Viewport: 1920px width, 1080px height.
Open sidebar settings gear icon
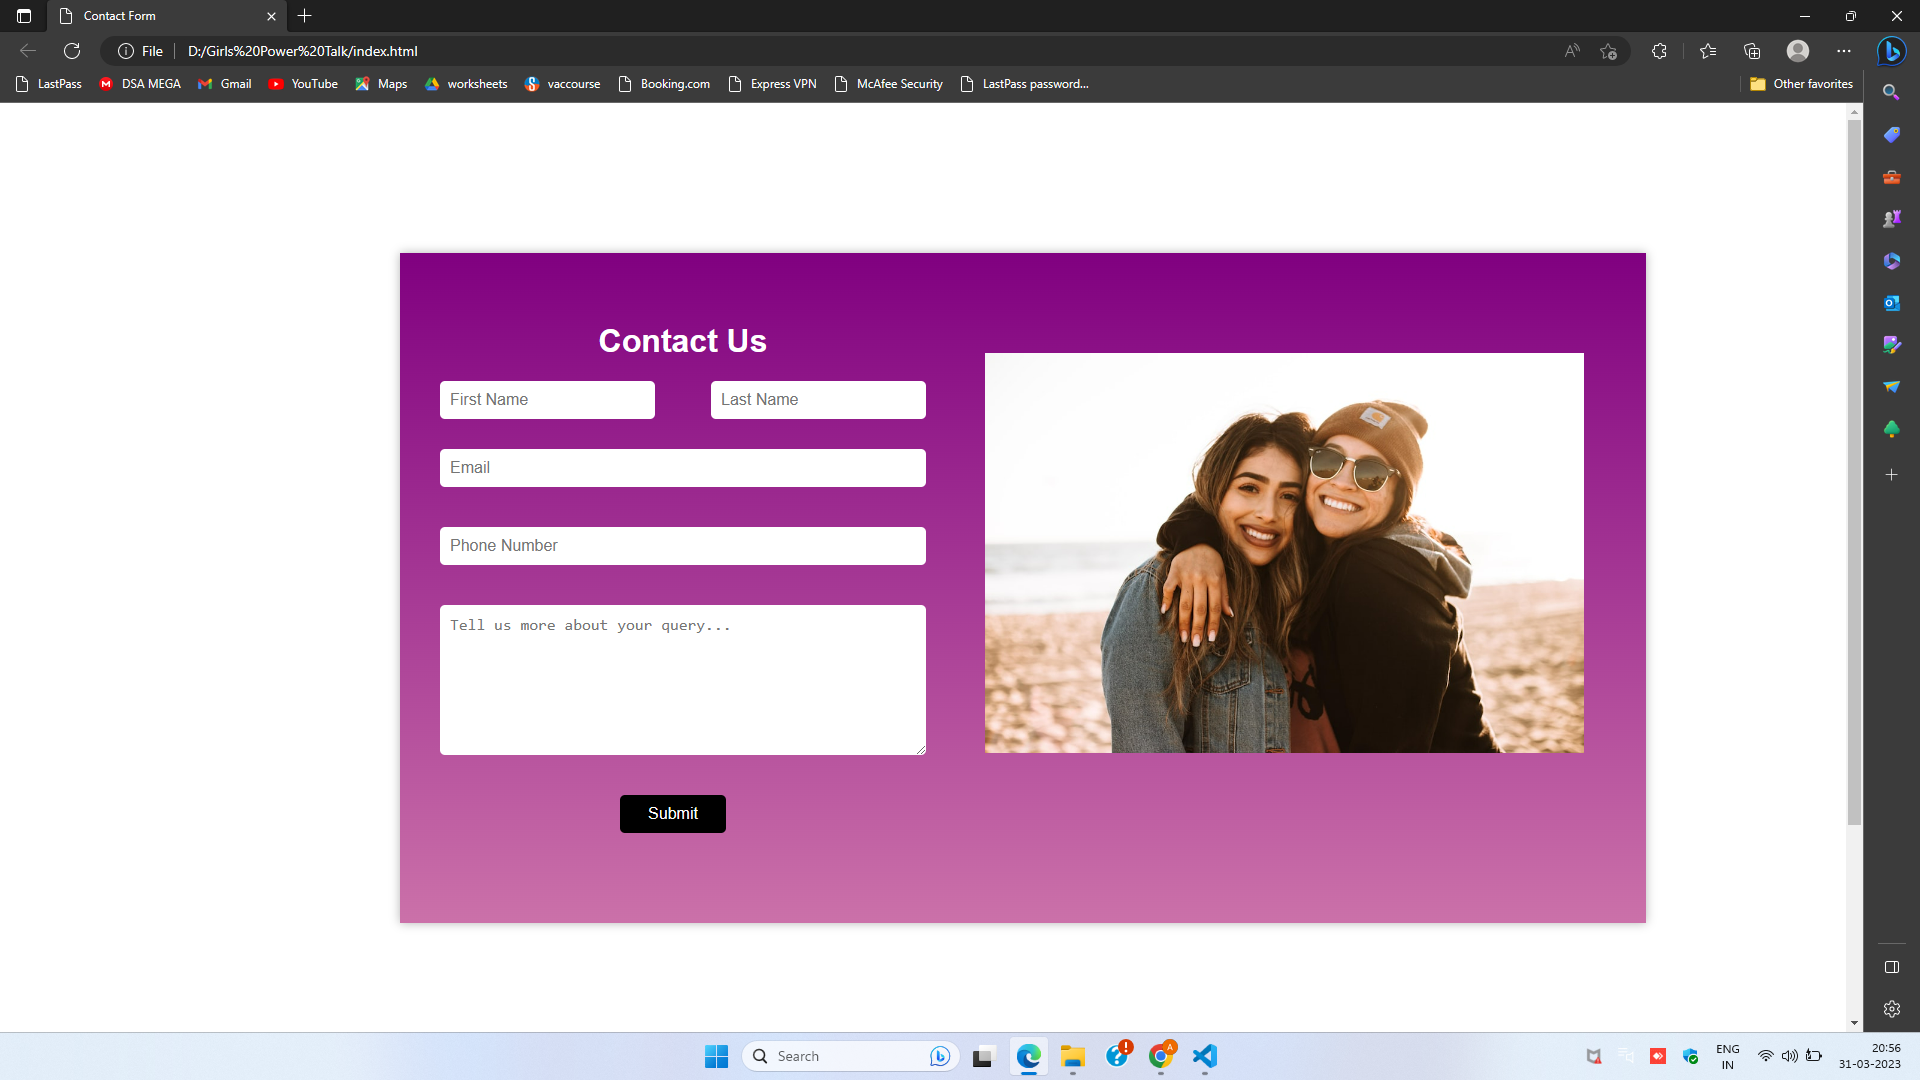tap(1891, 1009)
